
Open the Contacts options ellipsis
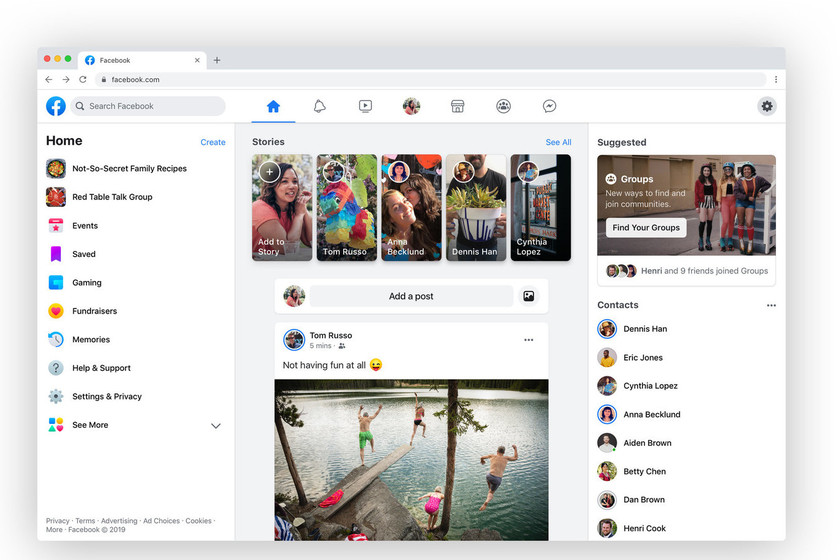[x=771, y=305]
